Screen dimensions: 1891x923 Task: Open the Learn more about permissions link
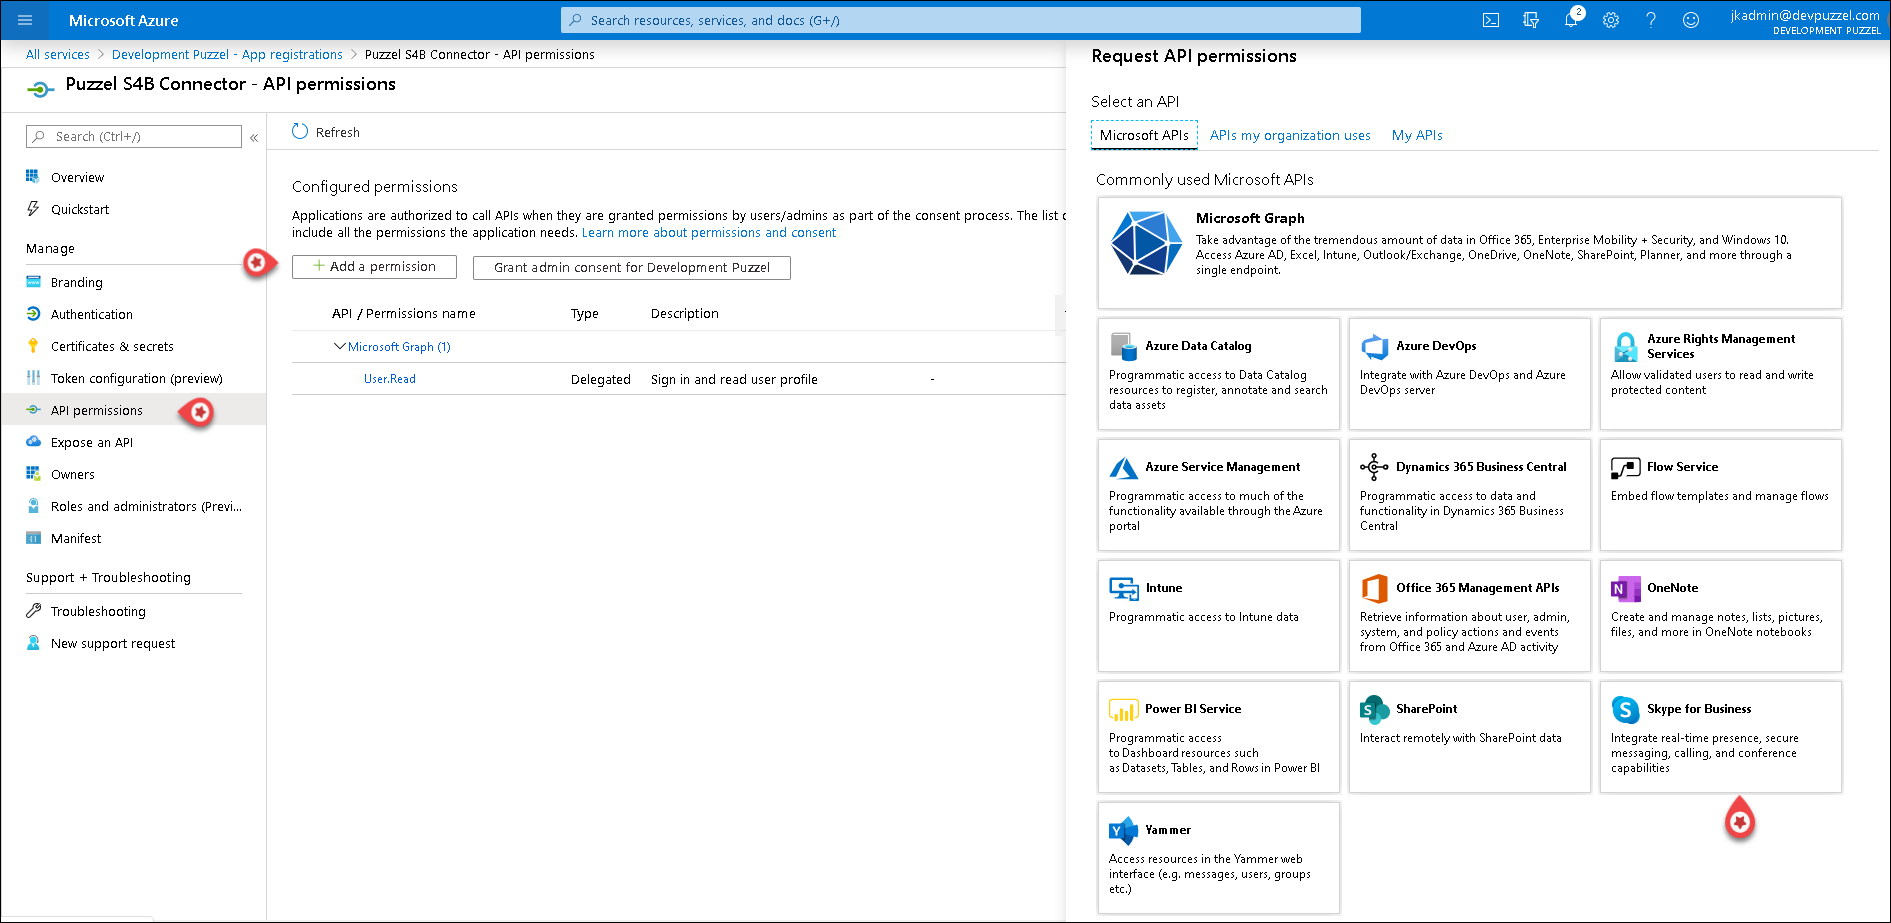(708, 233)
